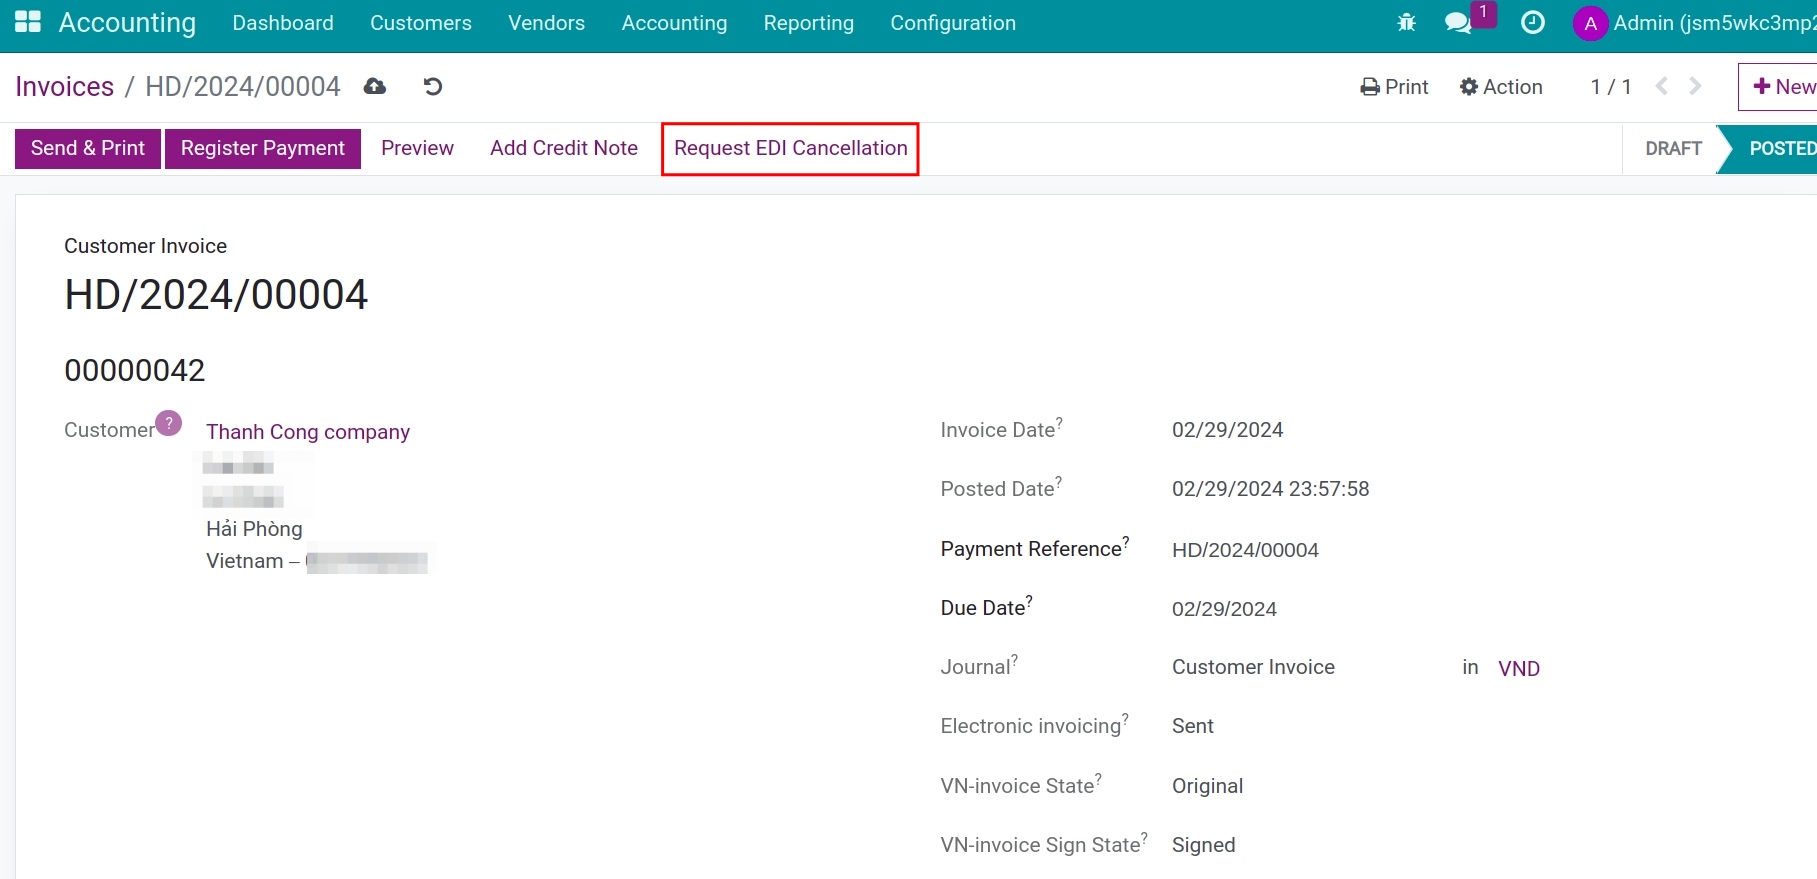This screenshot has width=1817, height=879.
Task: Open the debug bug icon menu
Action: (x=1406, y=22)
